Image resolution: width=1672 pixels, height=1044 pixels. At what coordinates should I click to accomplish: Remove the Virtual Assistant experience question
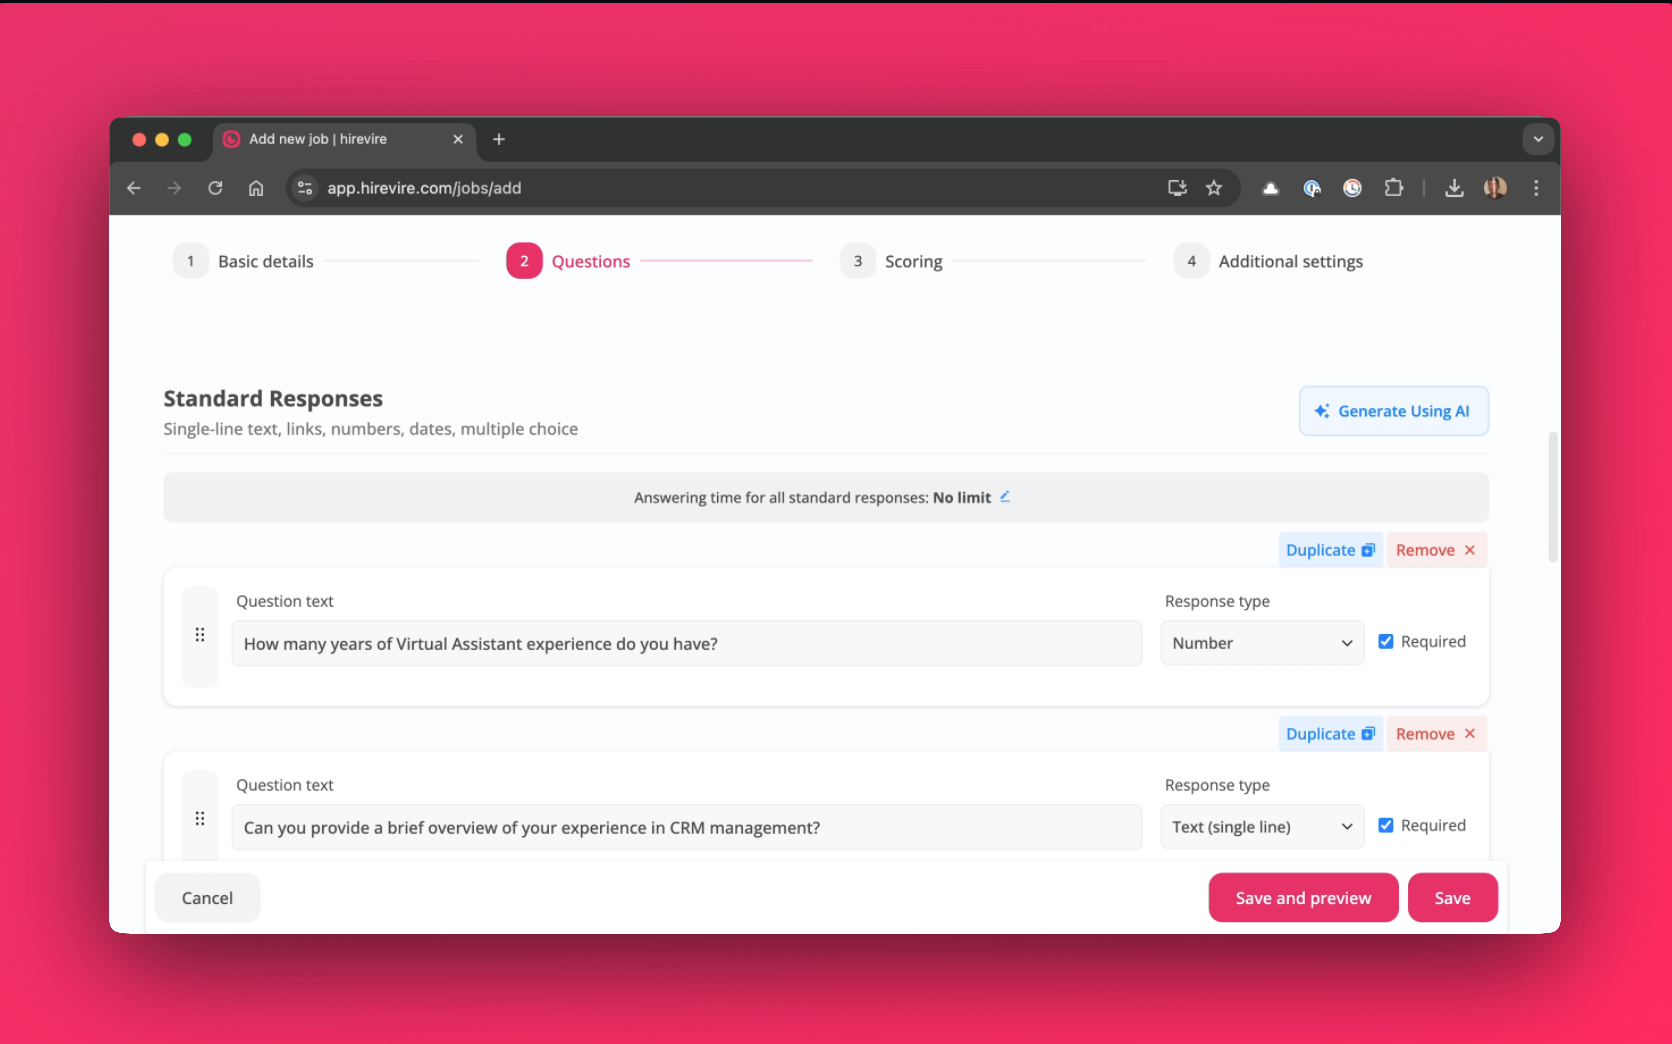click(x=1435, y=550)
